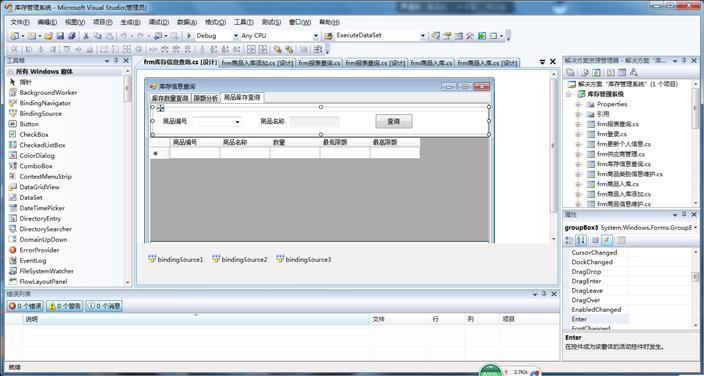Sort properties alphabetically with the A-Z icon

581,240
